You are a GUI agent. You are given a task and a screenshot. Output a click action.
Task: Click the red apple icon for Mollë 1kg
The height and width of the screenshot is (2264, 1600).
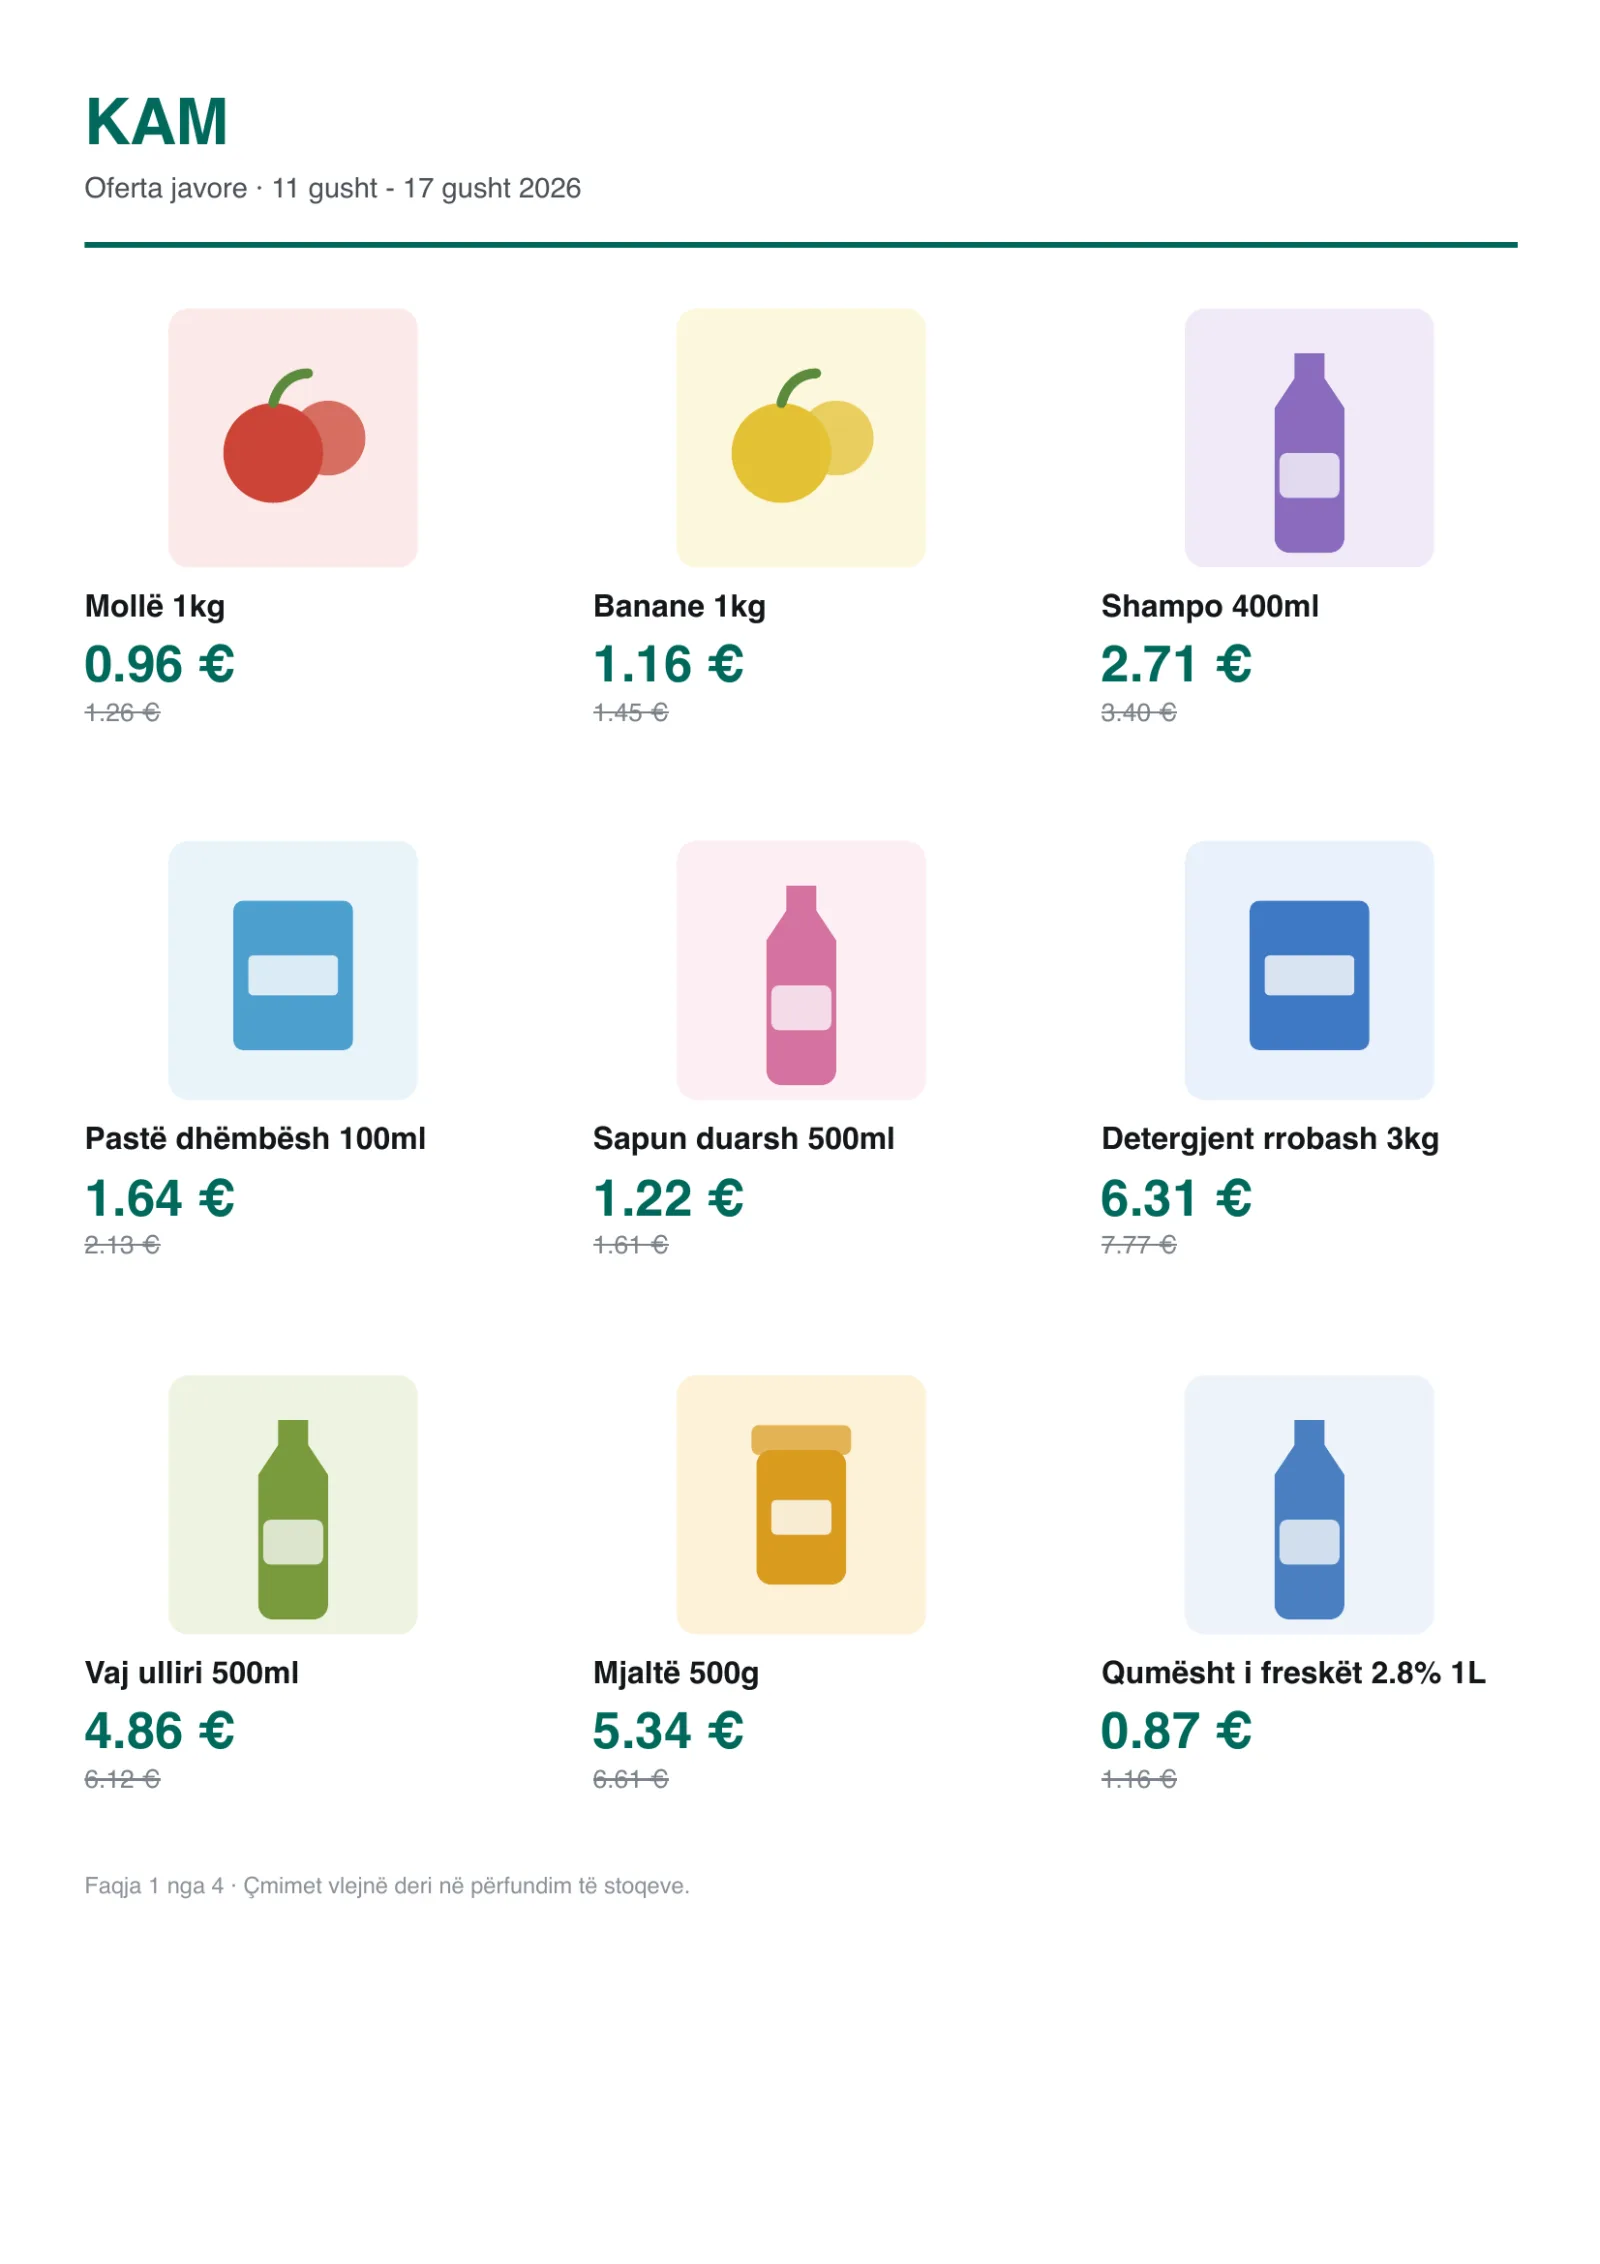coord(293,437)
